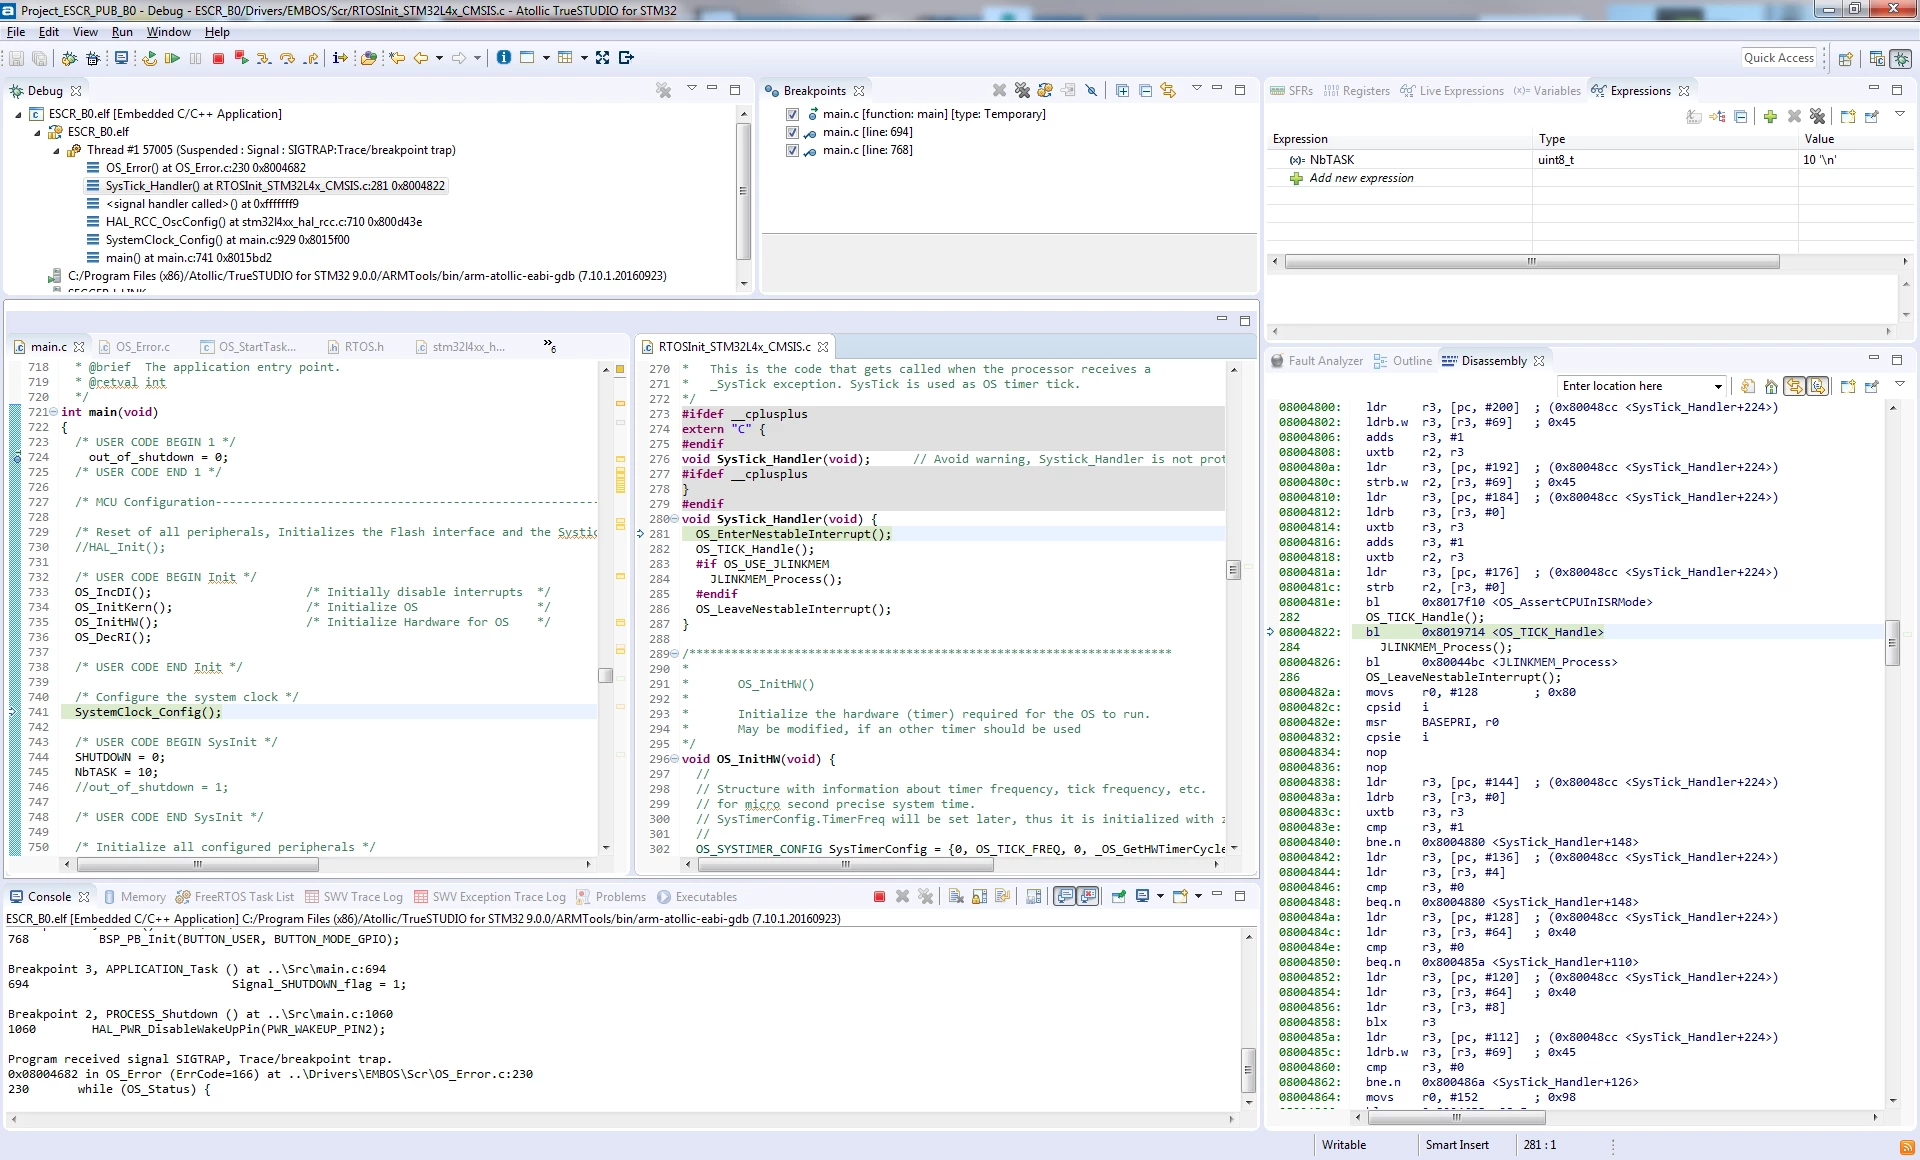Click Add new expression entry
This screenshot has width=1920, height=1160.
(x=1361, y=178)
